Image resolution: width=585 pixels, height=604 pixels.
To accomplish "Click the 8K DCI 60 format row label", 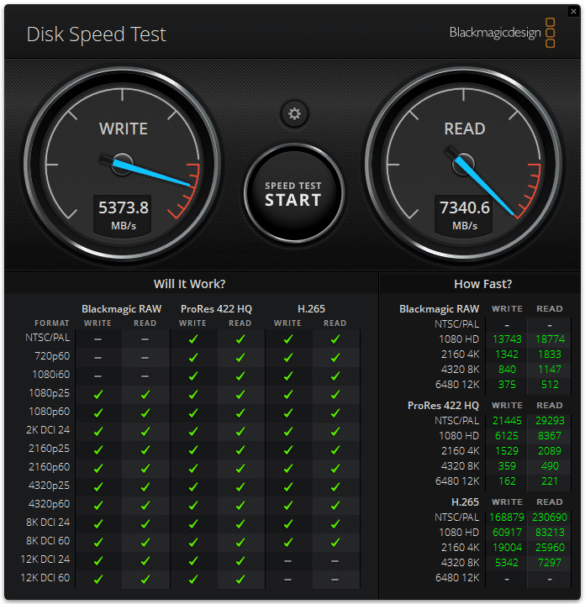I will coord(48,541).
